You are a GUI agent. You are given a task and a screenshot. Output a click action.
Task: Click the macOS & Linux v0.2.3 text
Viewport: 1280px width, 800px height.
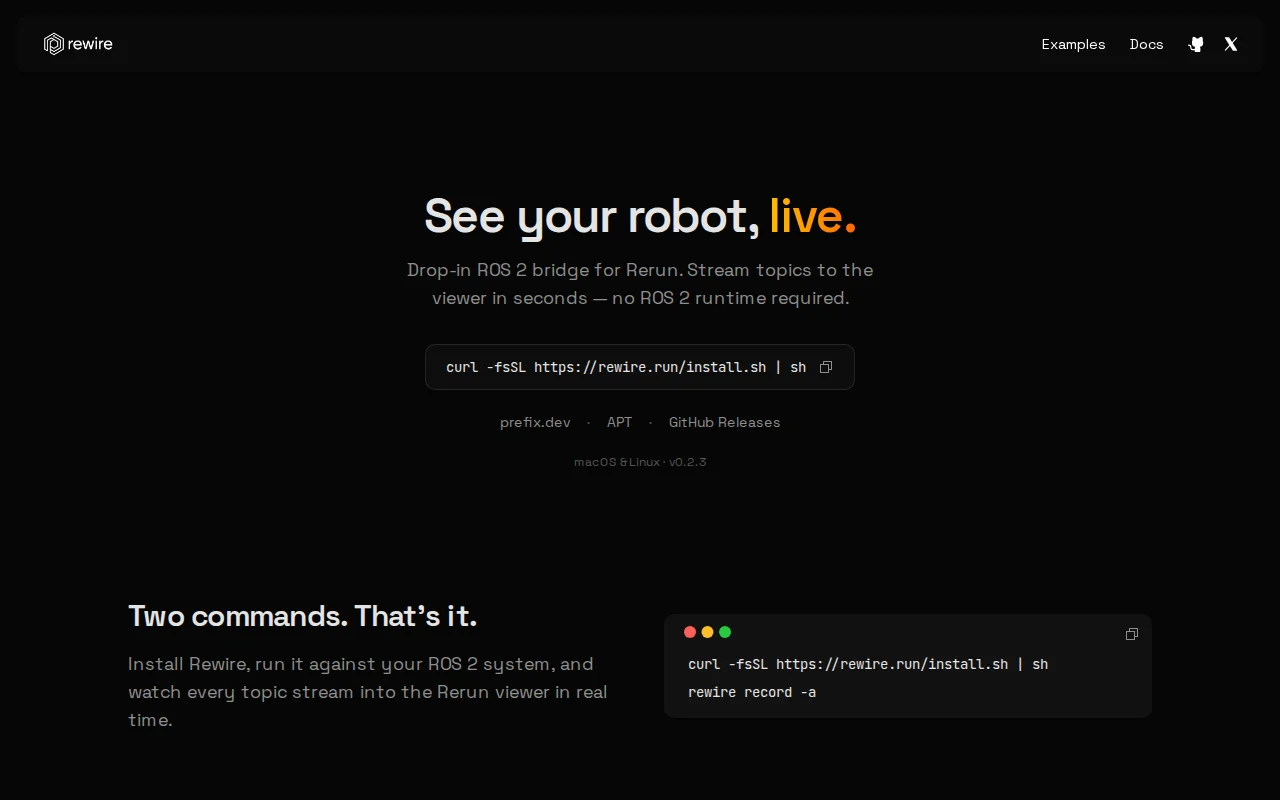640,462
